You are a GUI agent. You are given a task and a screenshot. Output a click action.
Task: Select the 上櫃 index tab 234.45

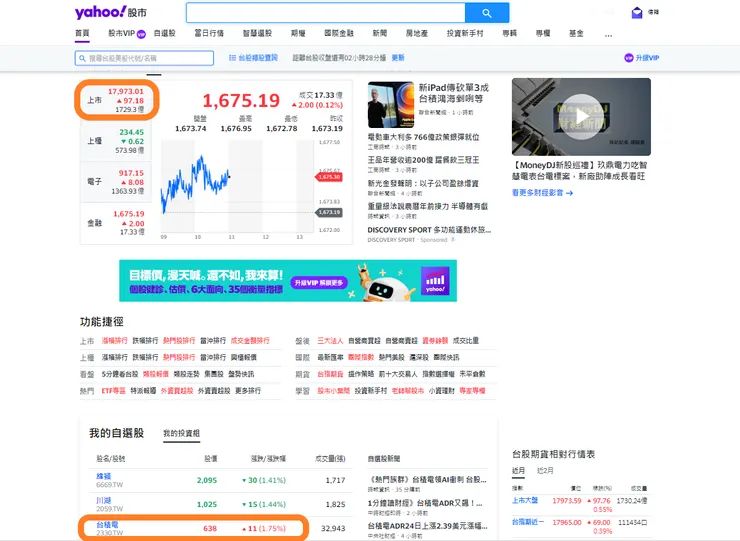(x=117, y=141)
